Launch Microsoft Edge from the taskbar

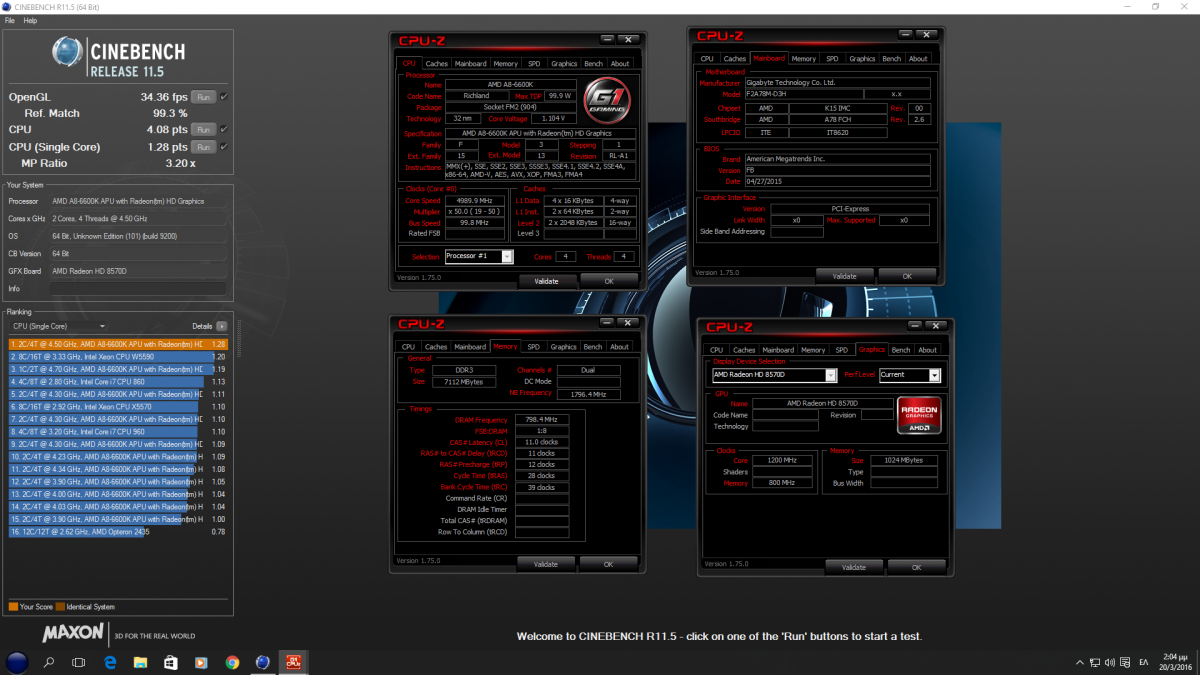[x=110, y=662]
